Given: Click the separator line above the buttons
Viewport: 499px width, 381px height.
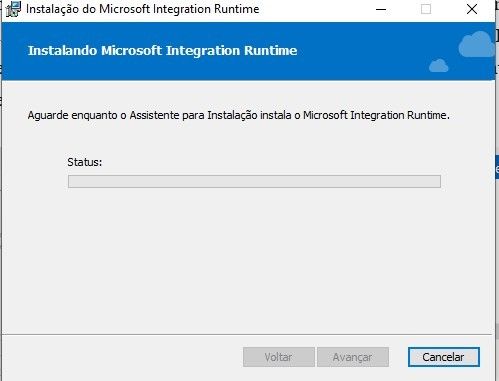Looking at the screenshot, I should click(247, 334).
